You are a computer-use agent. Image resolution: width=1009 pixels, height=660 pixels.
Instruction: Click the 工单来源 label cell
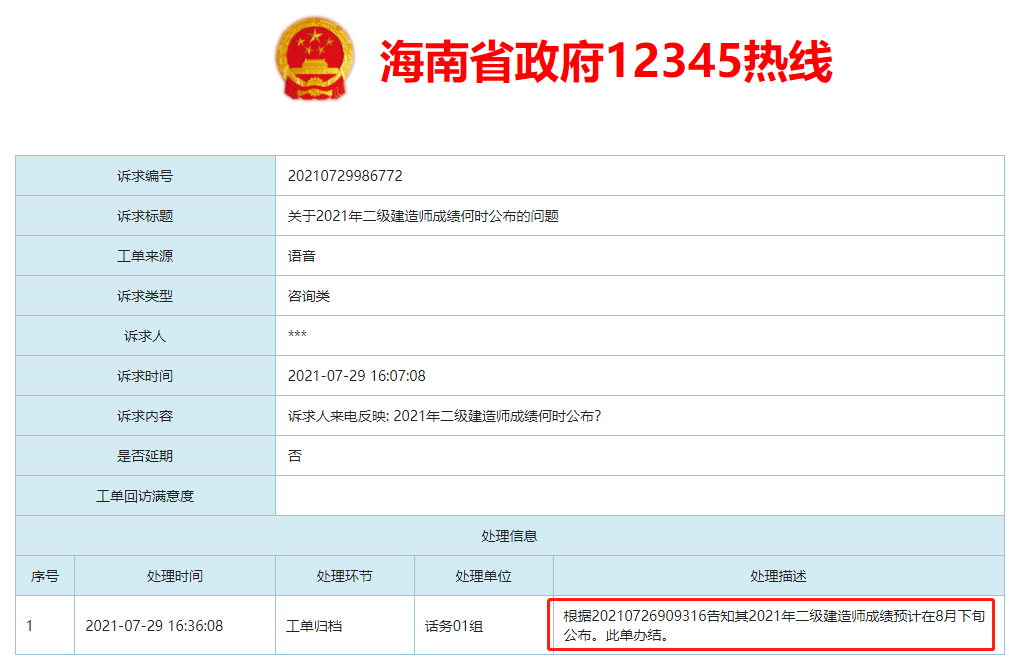tap(145, 256)
